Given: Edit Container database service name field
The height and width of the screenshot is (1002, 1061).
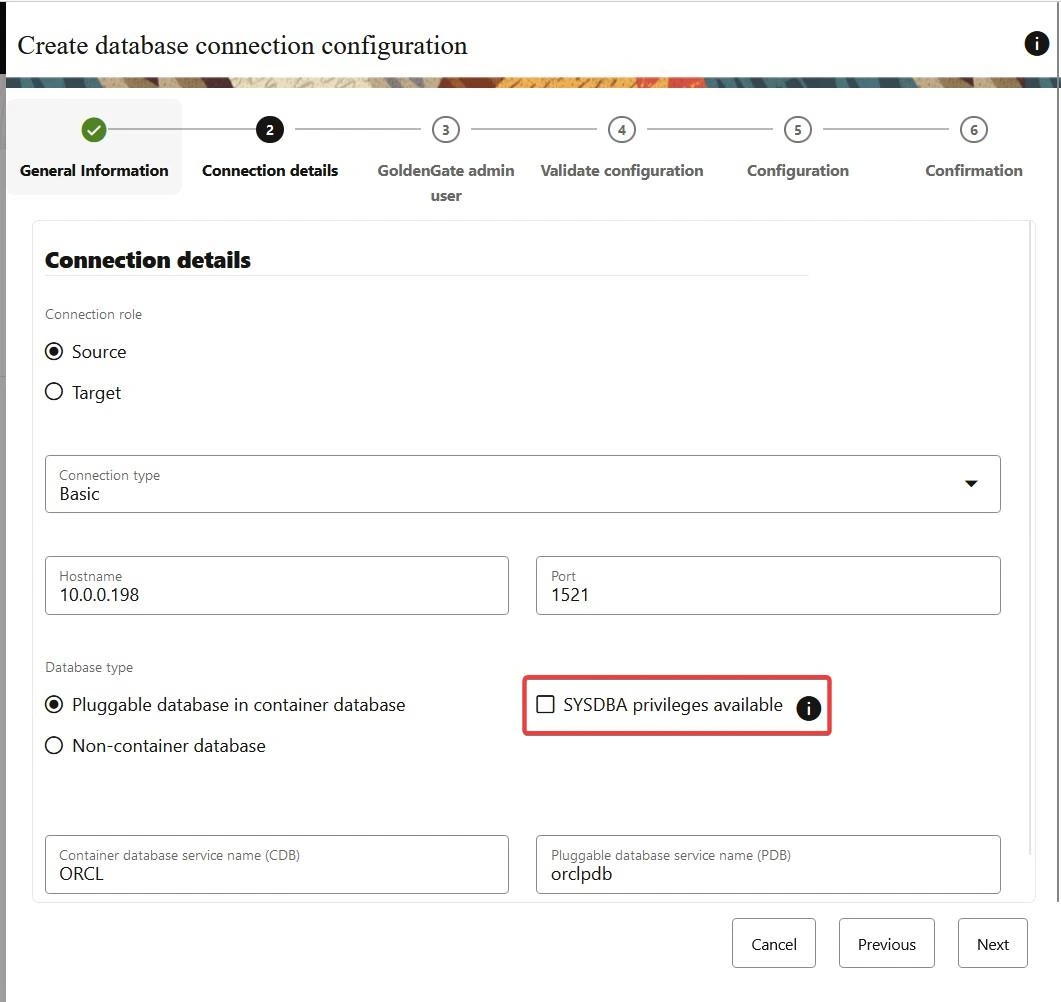Looking at the screenshot, I should pos(277,864).
